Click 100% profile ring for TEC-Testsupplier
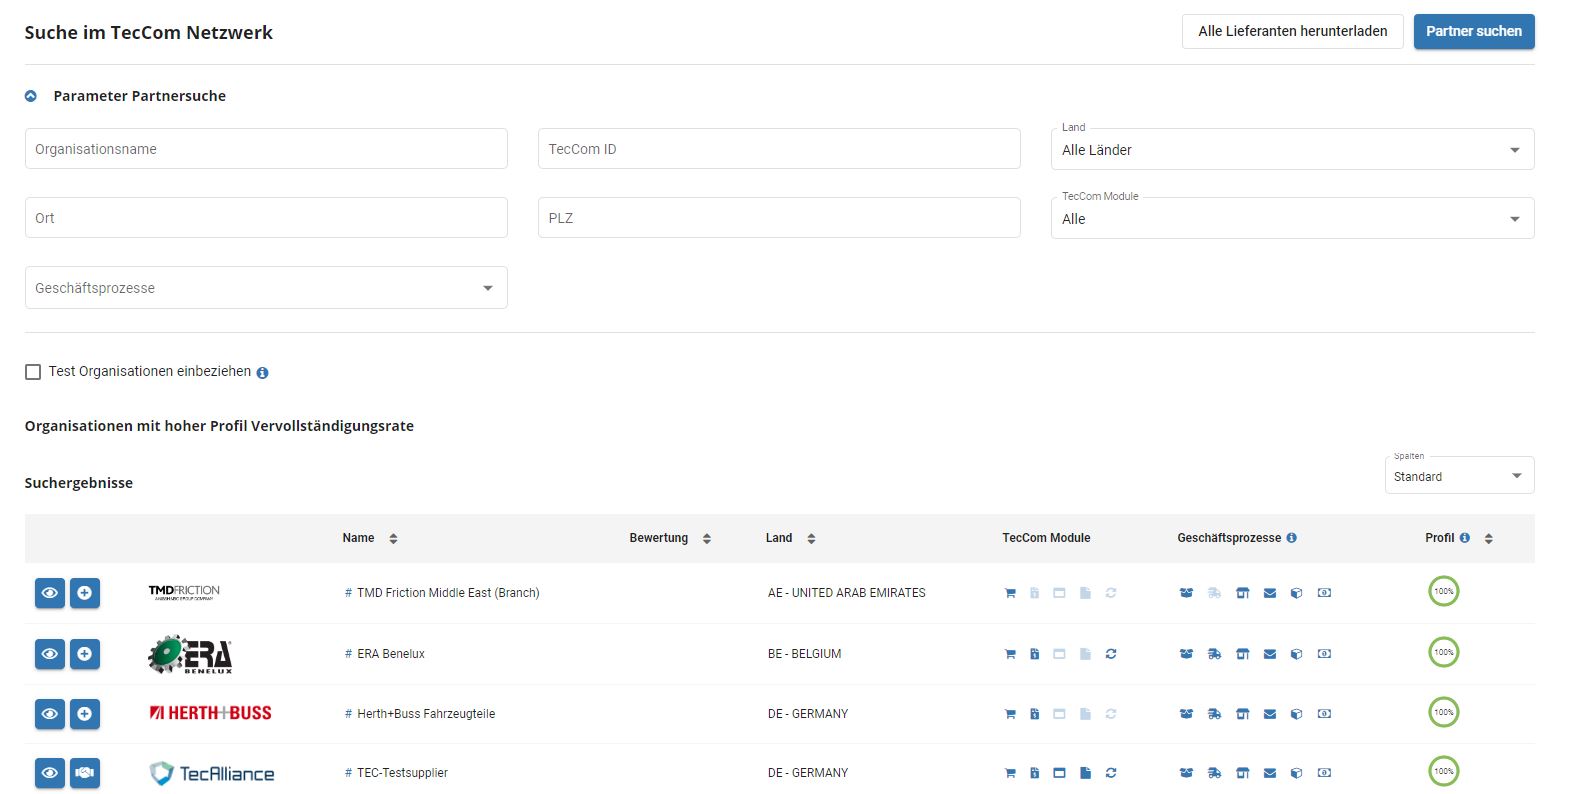The image size is (1569, 794). [x=1443, y=771]
